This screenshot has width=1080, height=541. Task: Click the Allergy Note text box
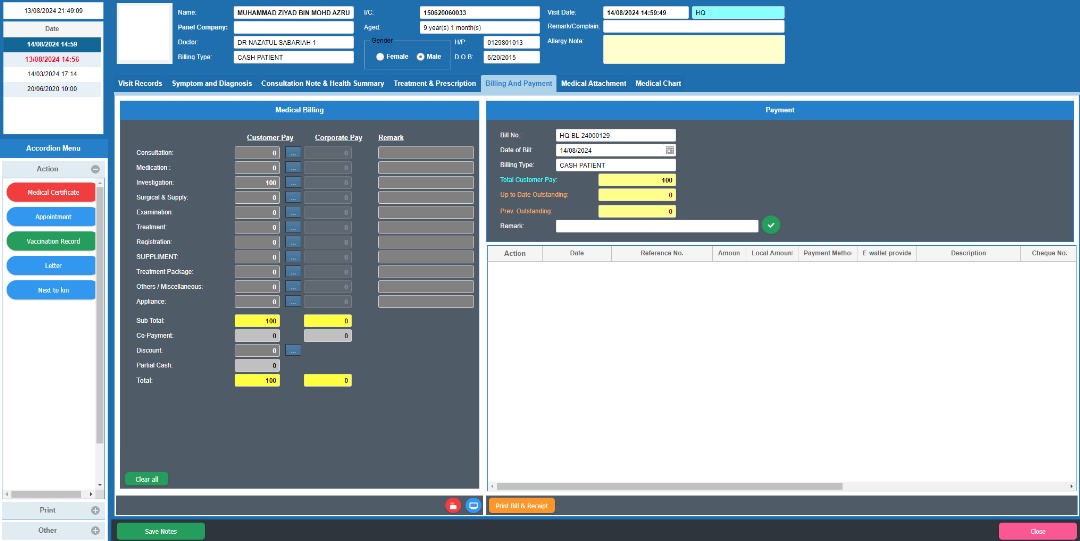[x=693, y=49]
